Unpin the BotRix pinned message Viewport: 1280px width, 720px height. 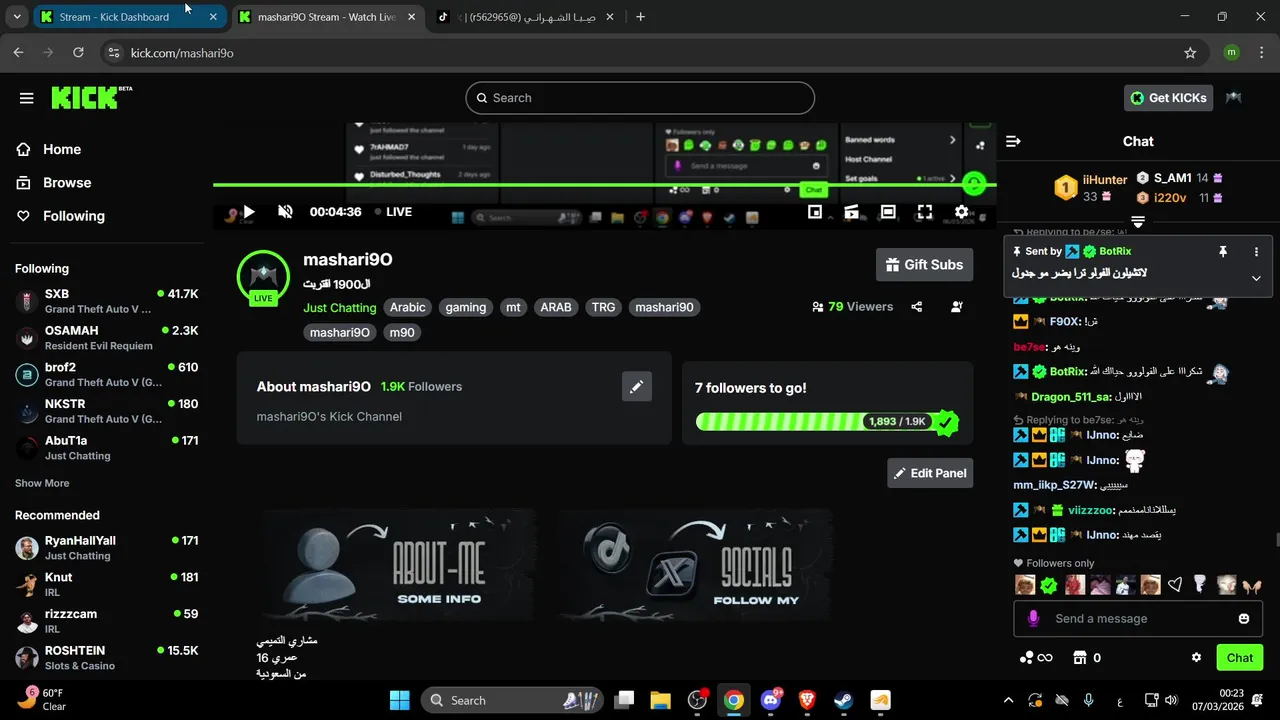pos(1222,252)
